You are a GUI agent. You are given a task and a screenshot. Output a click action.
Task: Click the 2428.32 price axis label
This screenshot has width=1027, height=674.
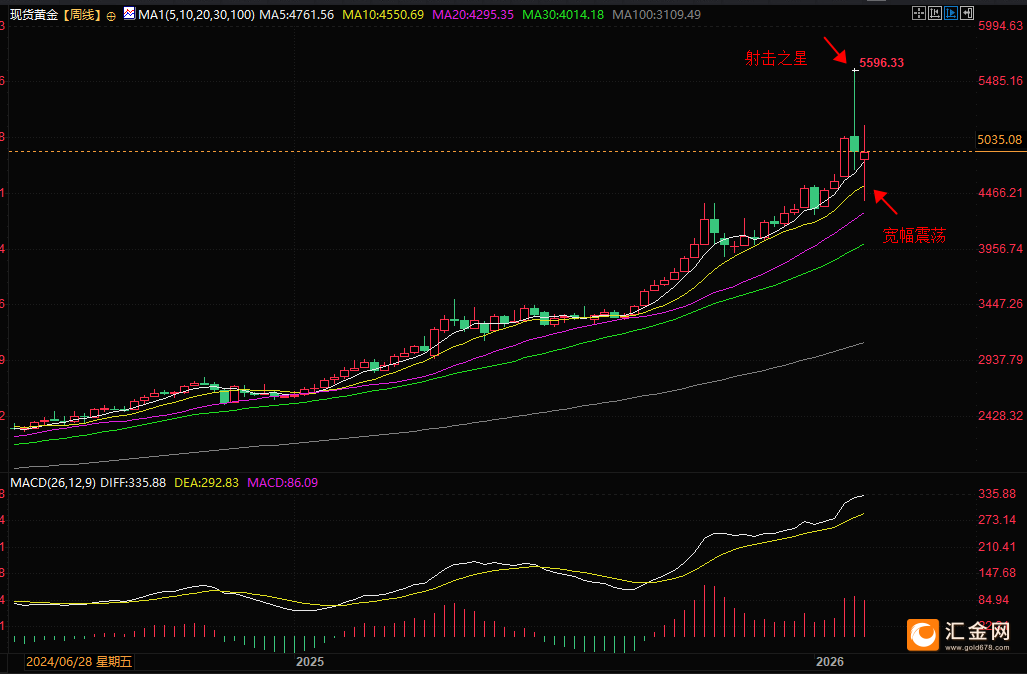1000,416
